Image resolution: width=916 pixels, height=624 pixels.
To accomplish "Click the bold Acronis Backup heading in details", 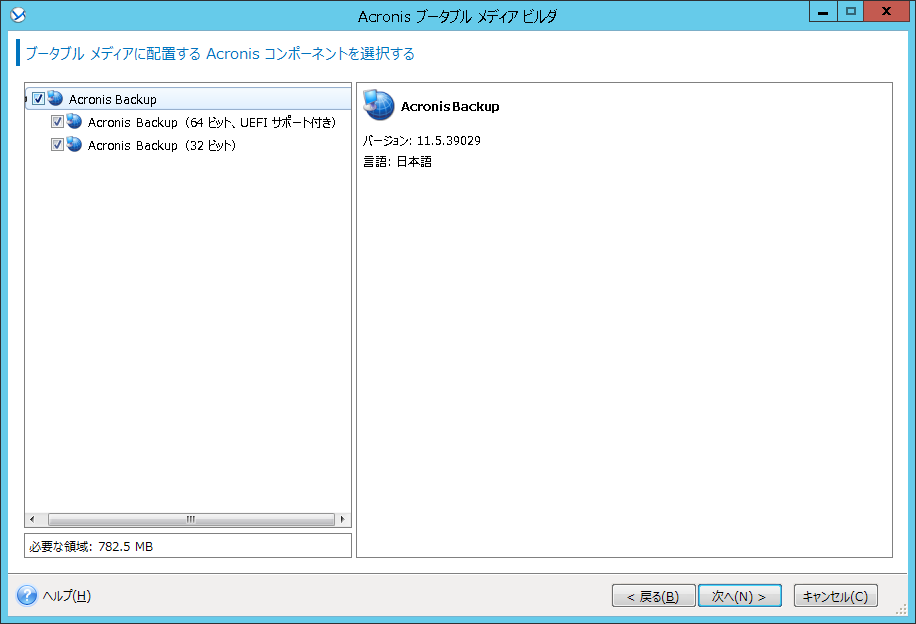I will pos(450,106).
